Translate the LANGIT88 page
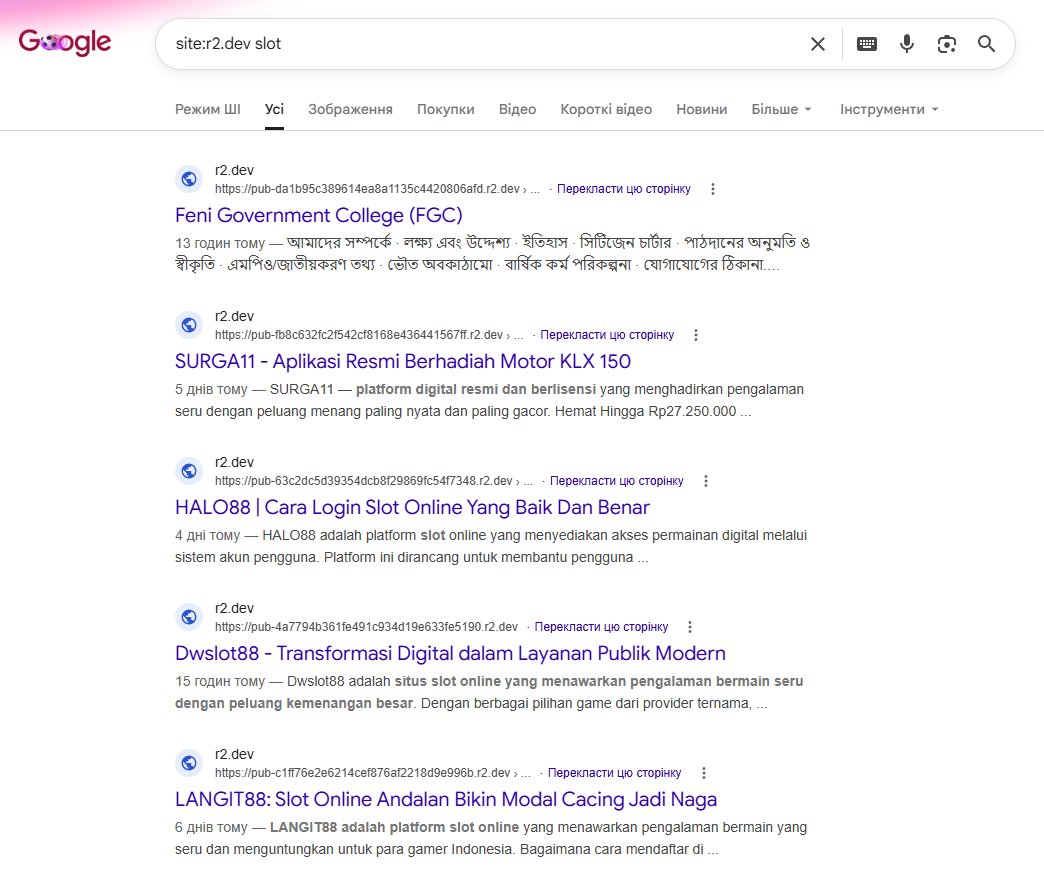Screen dimensions: 1044x872 615,773
